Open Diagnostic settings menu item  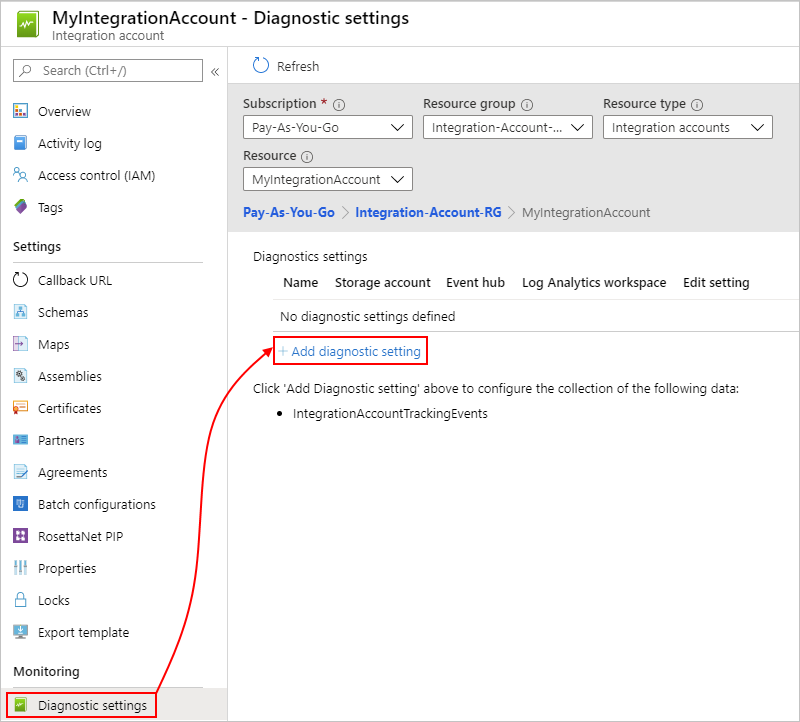click(x=92, y=705)
